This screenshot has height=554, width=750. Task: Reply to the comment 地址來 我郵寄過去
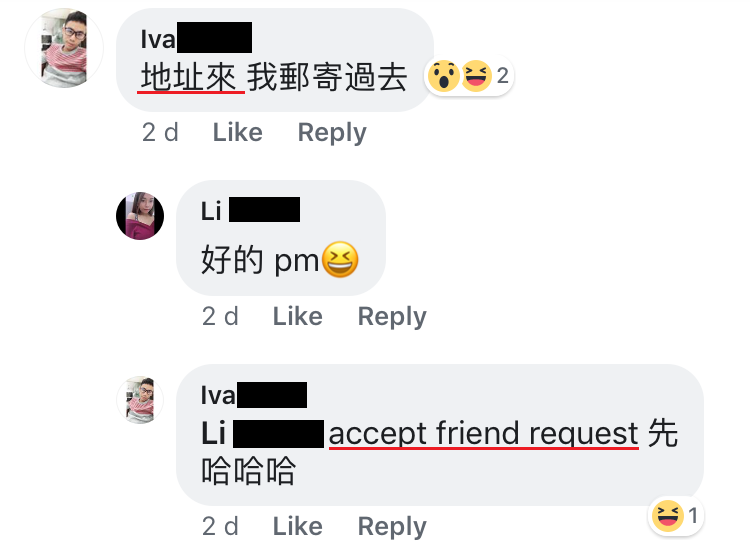click(332, 133)
